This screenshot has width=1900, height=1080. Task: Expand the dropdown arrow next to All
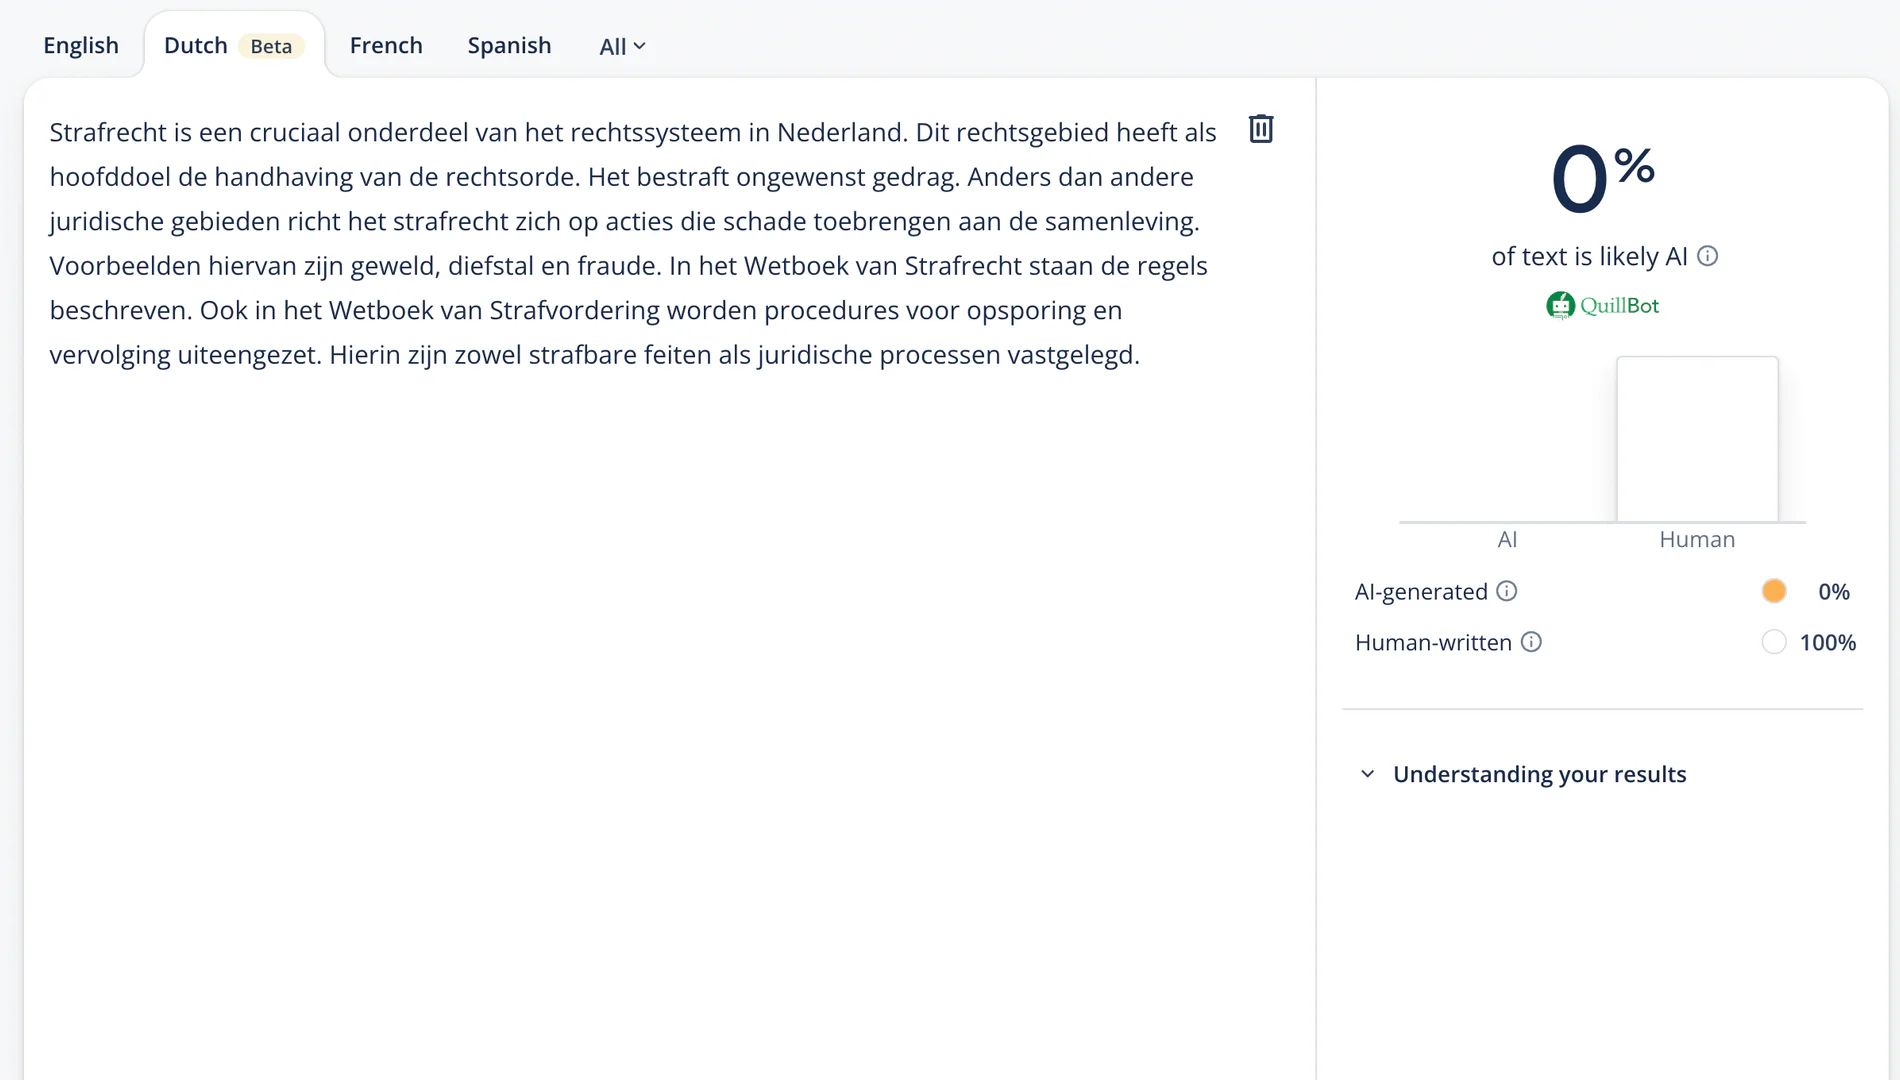click(640, 46)
